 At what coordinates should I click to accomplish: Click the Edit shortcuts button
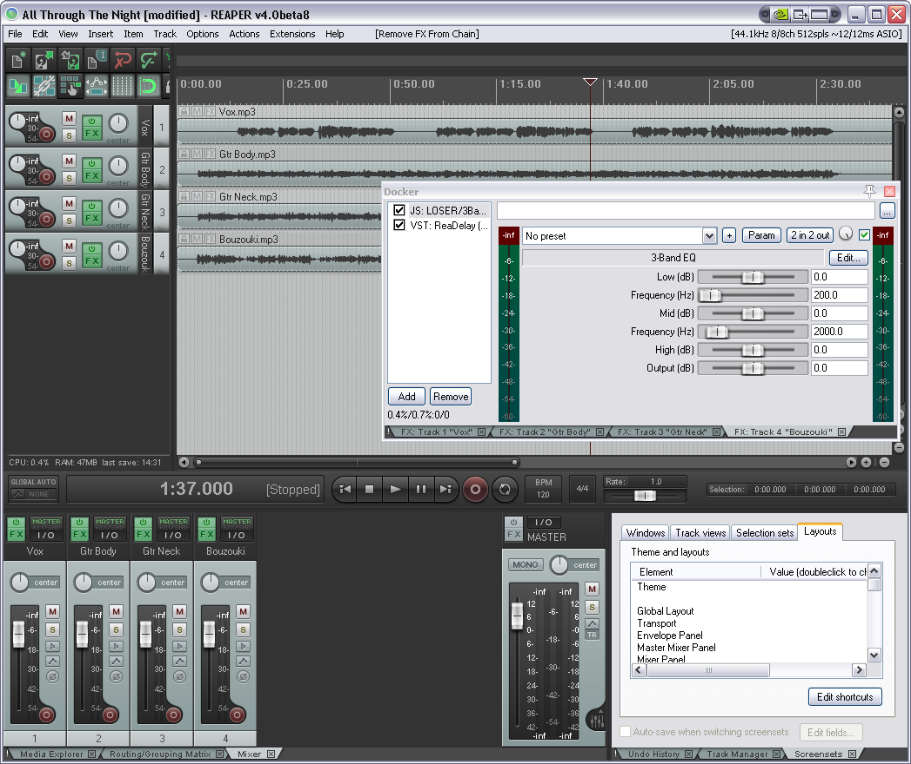845,697
